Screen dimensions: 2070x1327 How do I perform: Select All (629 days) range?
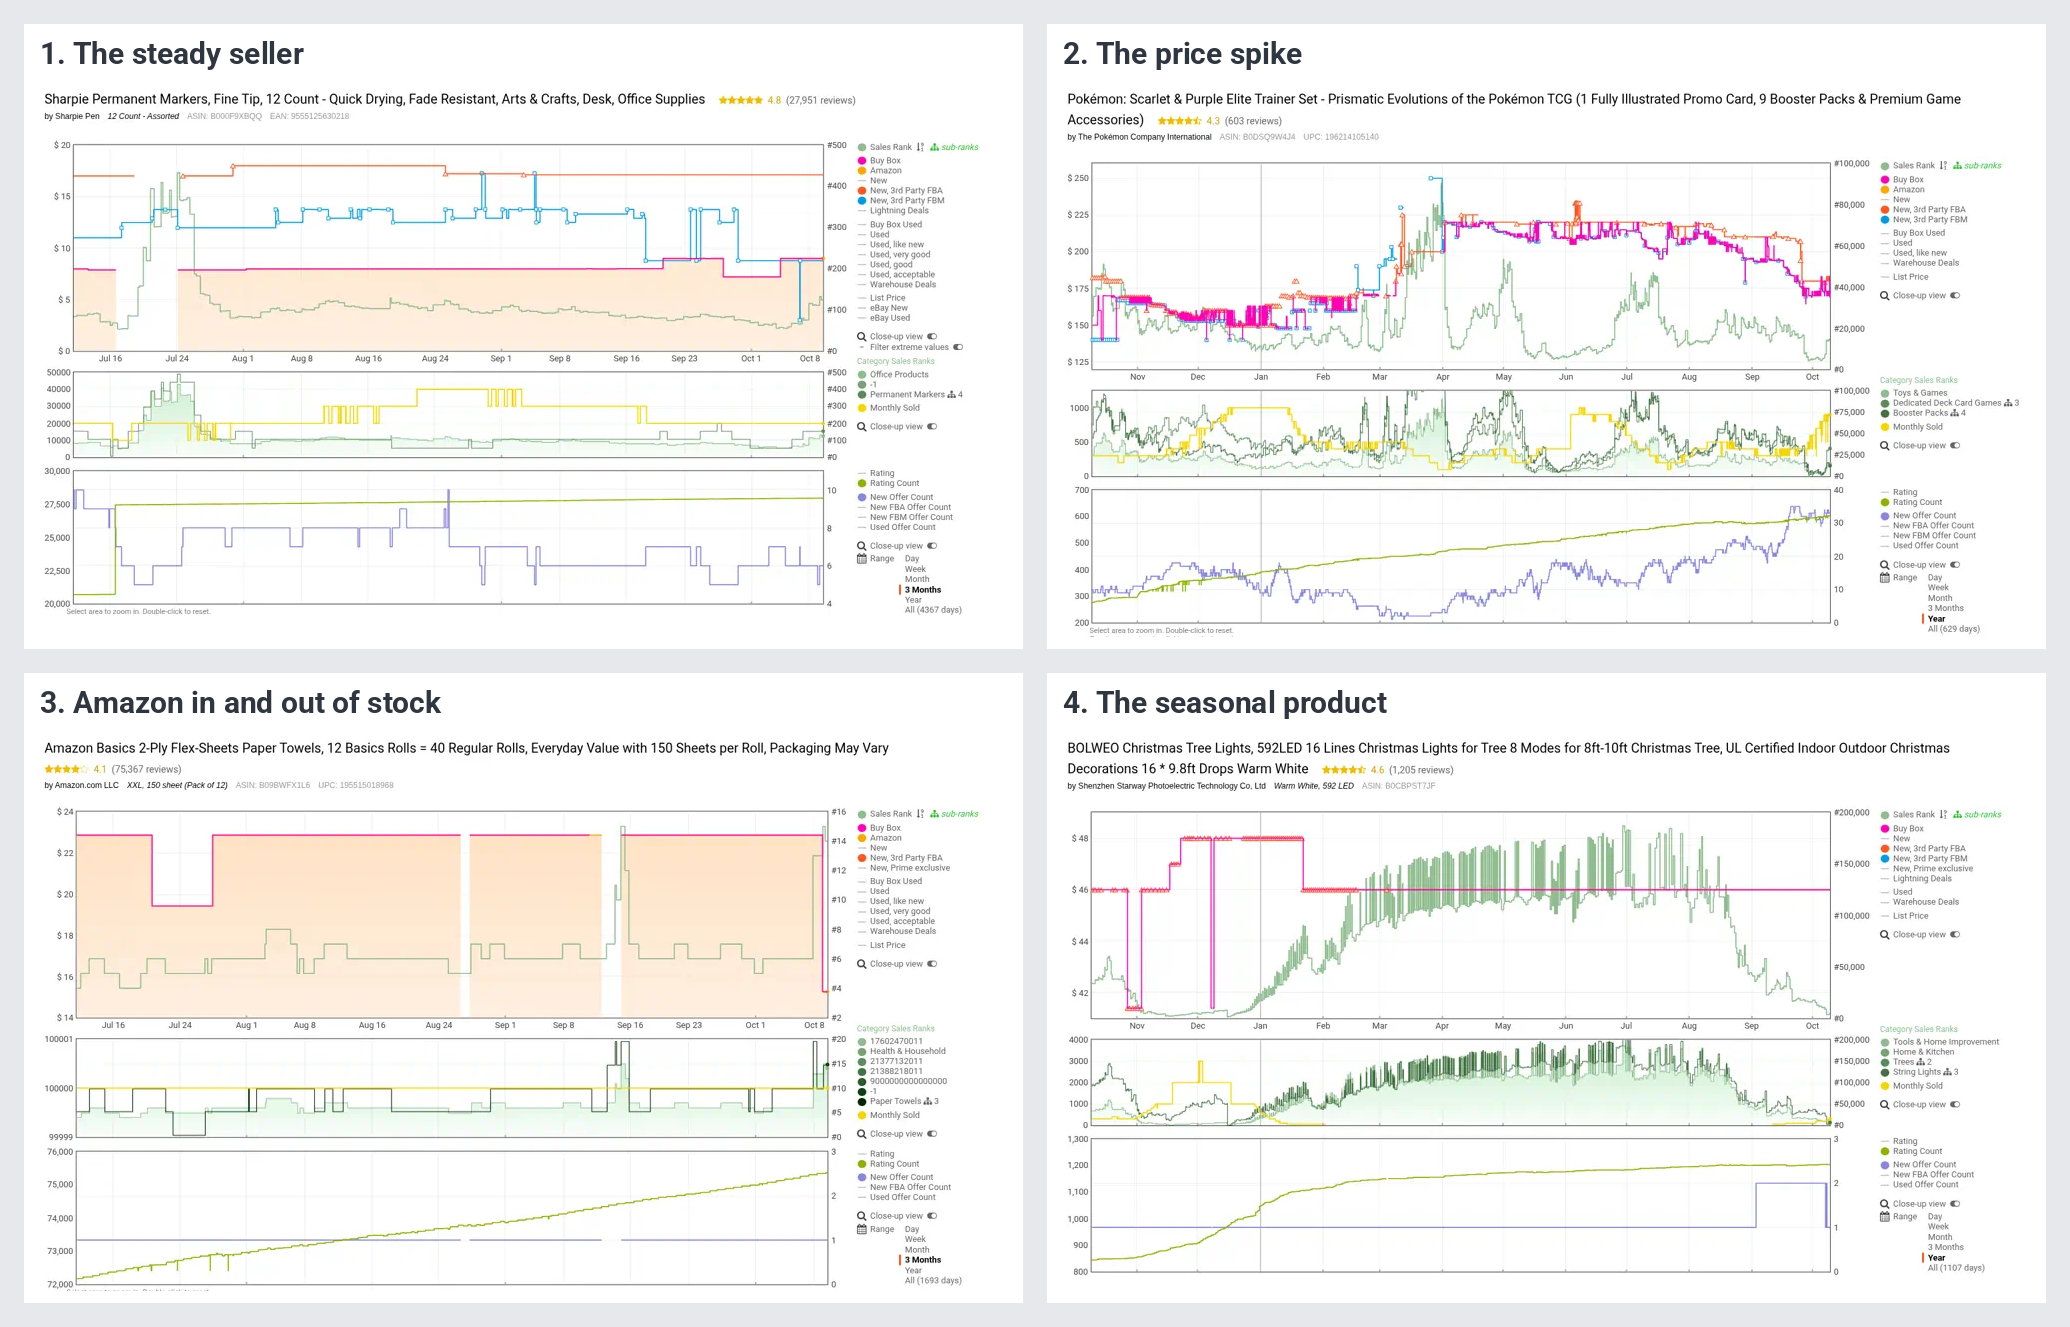(x=1953, y=629)
